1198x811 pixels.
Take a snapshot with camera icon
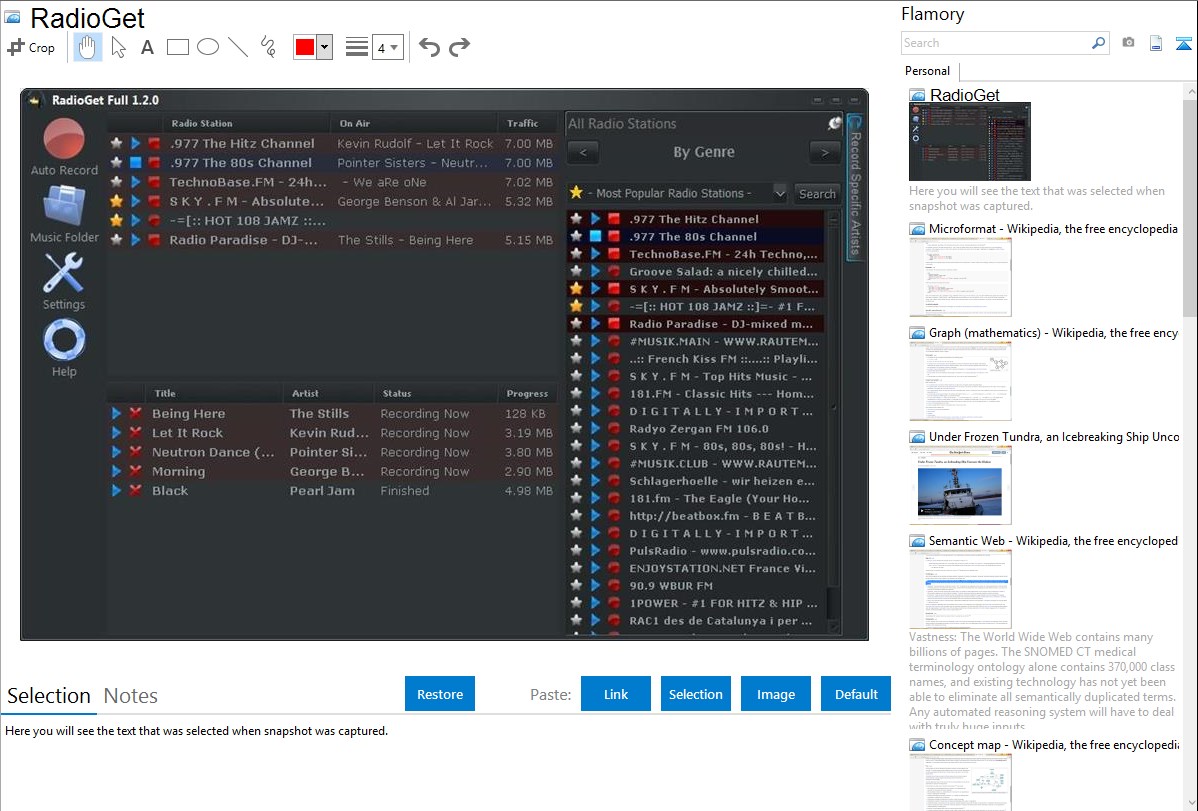click(1128, 43)
